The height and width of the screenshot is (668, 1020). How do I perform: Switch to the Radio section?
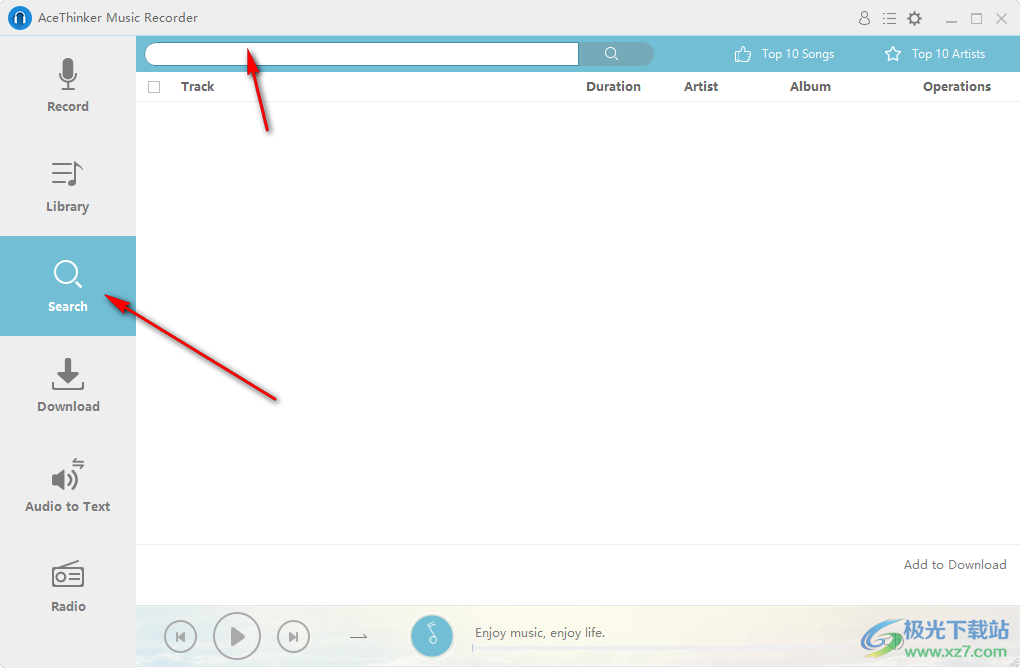point(67,586)
